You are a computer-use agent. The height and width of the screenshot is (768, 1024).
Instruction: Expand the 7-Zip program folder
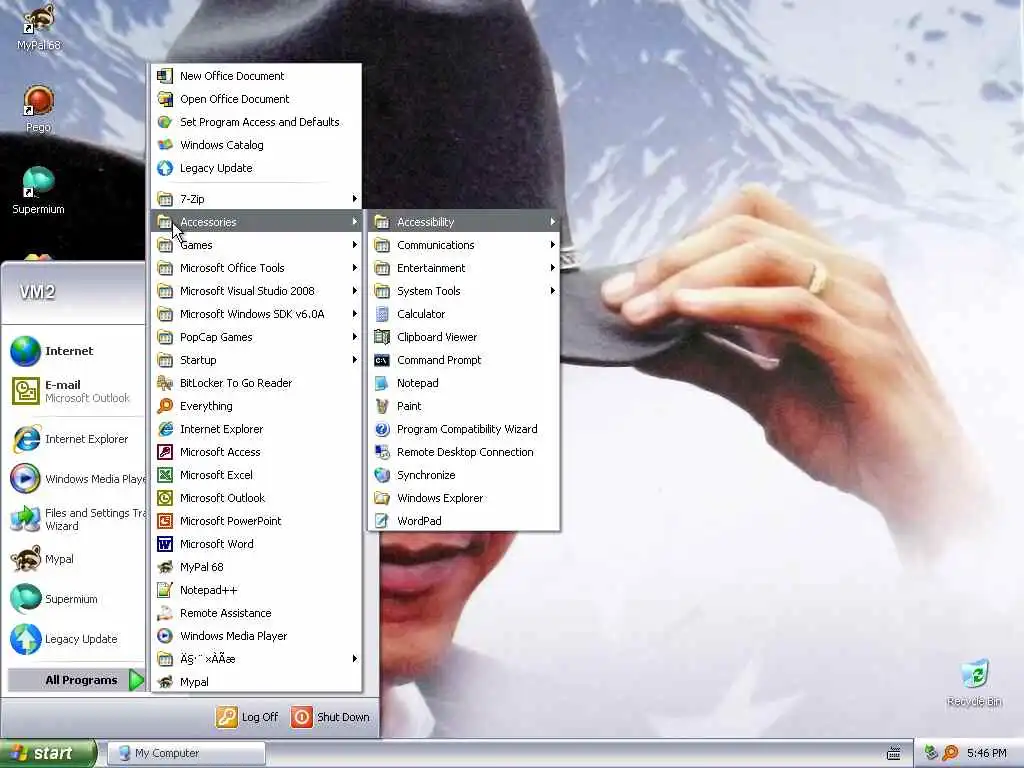(x=256, y=199)
